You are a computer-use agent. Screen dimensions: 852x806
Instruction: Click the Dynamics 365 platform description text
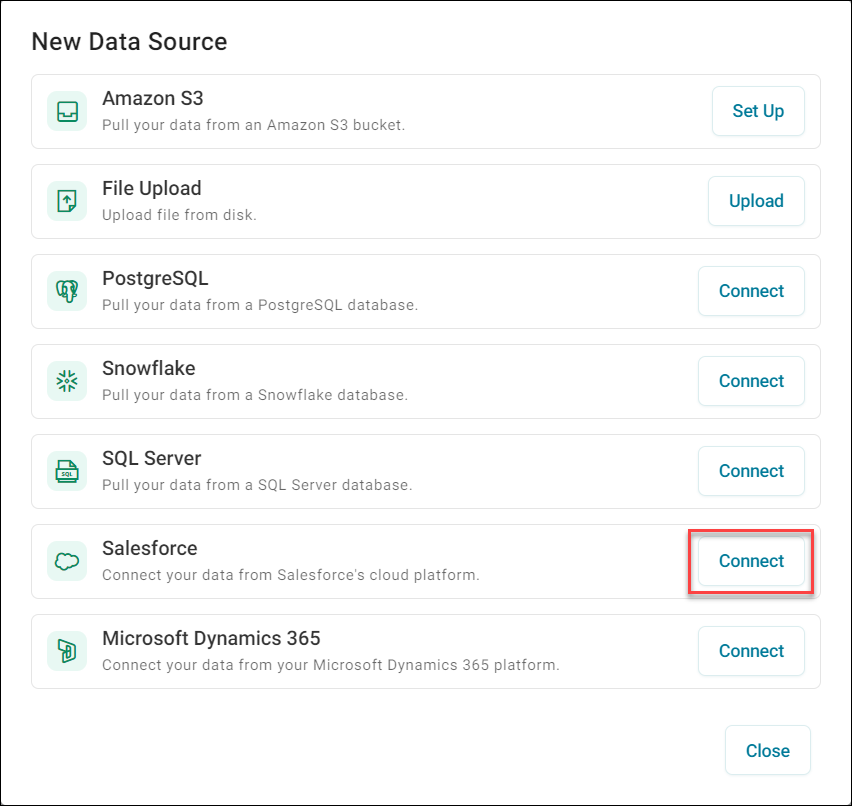pyautogui.click(x=331, y=665)
